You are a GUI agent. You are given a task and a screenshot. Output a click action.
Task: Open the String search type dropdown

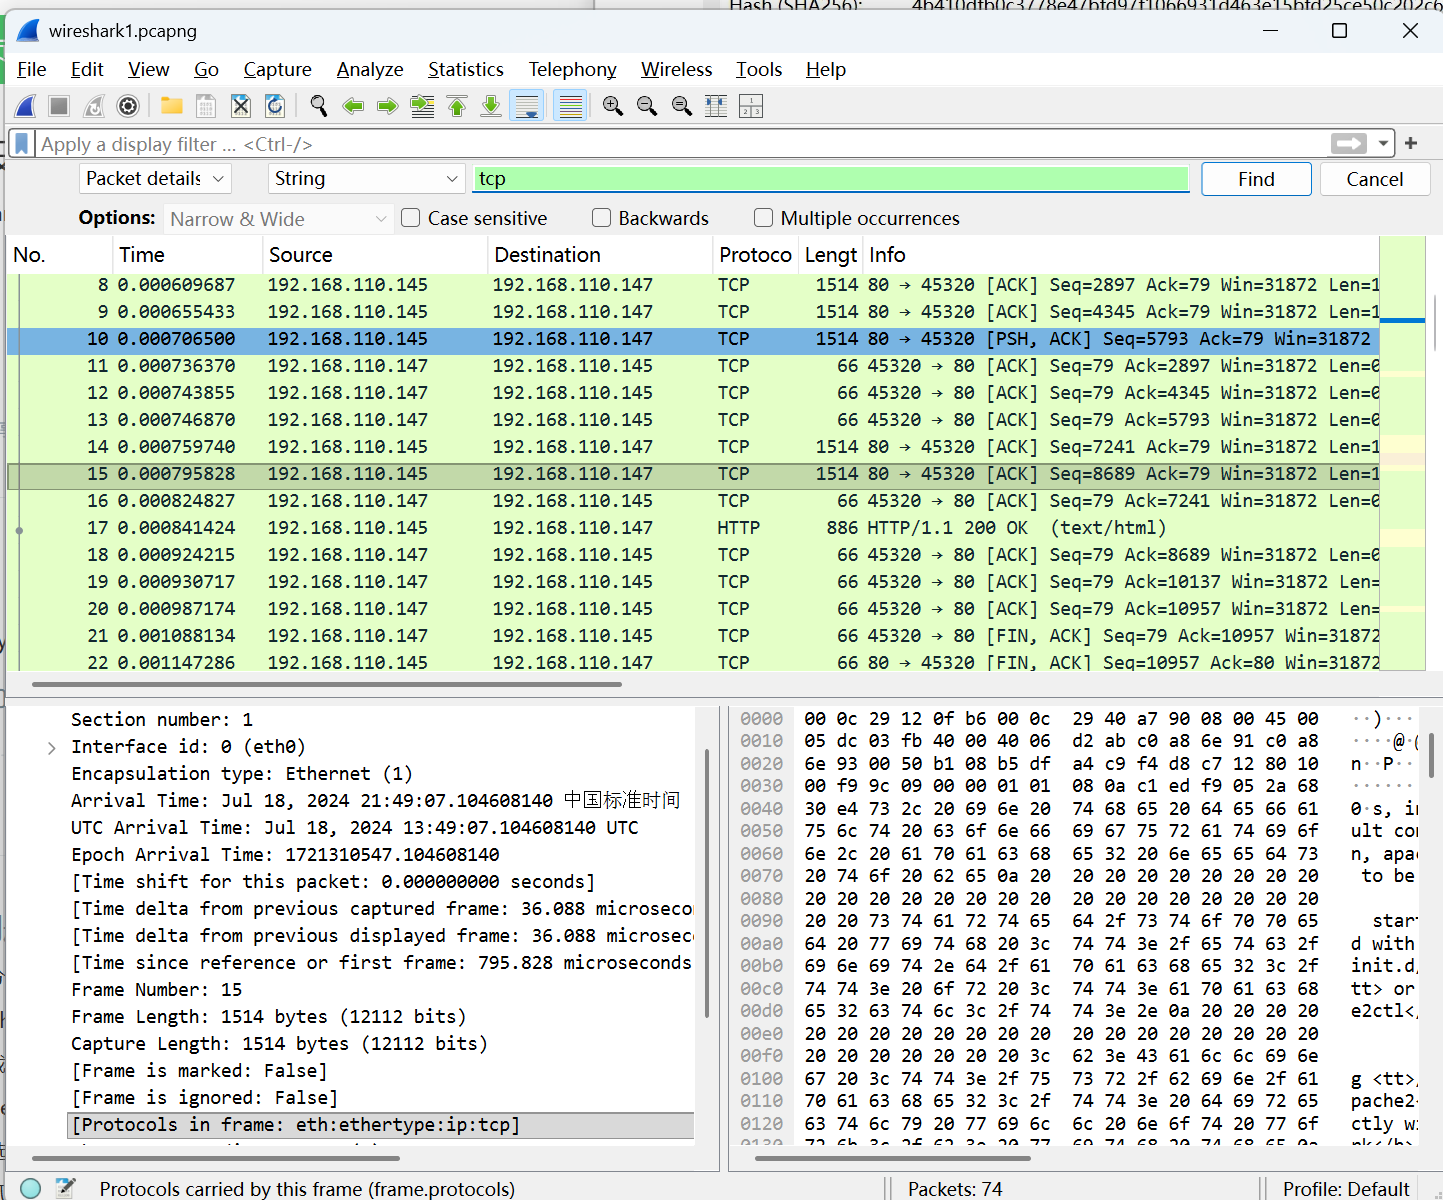click(365, 179)
